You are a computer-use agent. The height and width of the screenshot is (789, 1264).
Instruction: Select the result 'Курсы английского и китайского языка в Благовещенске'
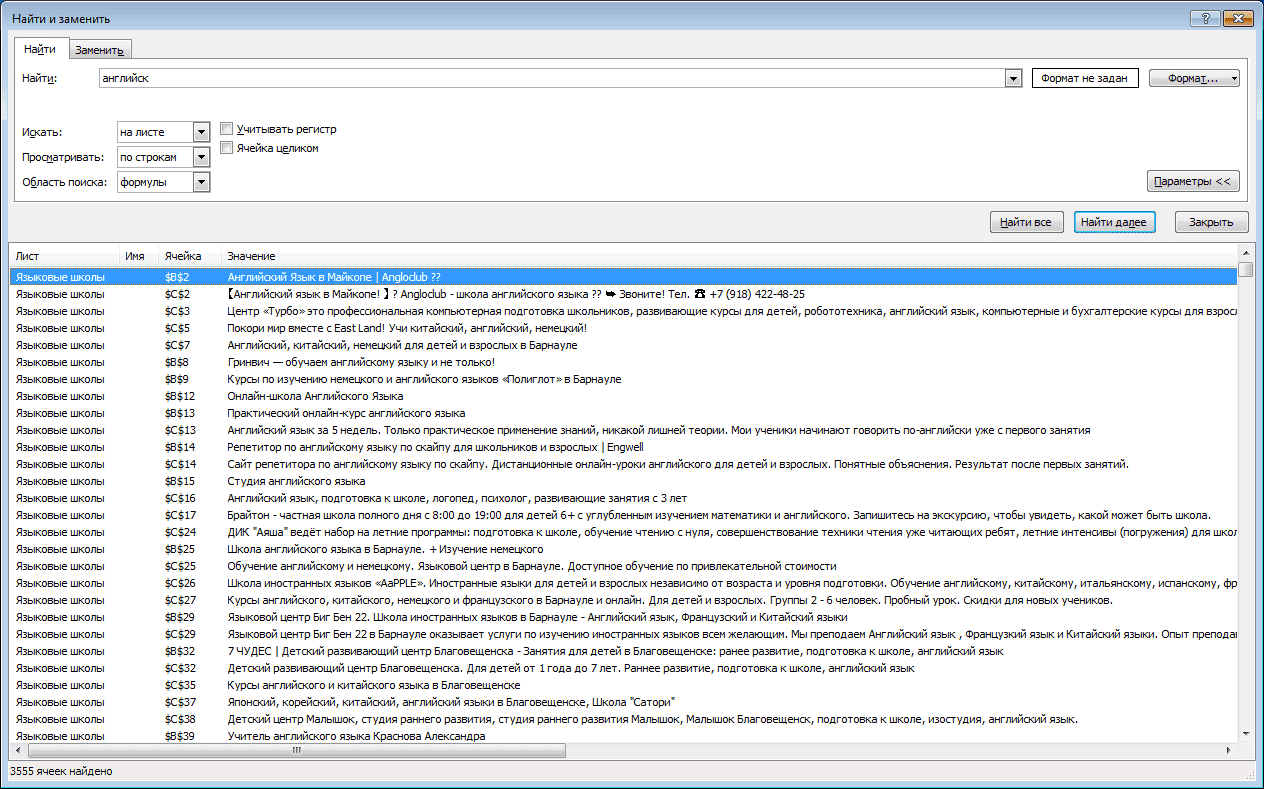(623, 685)
